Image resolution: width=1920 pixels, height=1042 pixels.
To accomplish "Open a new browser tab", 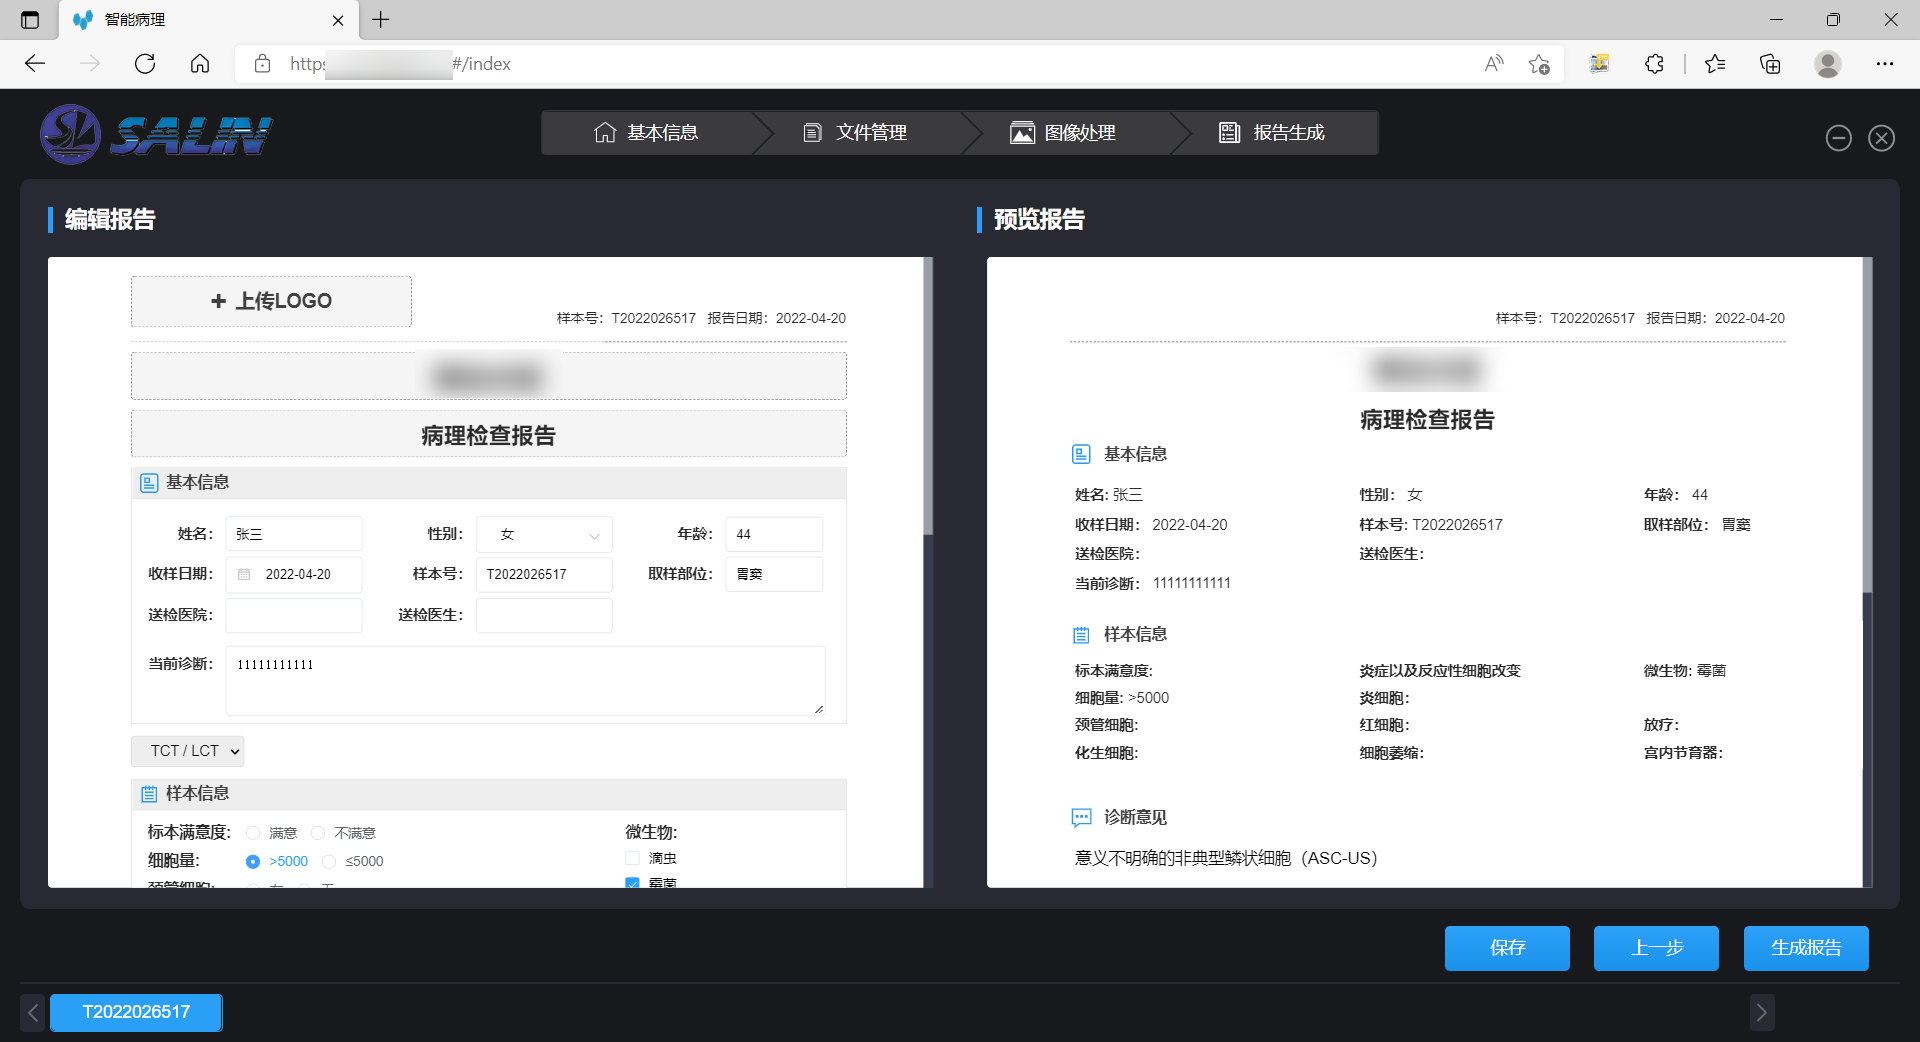I will click(381, 19).
